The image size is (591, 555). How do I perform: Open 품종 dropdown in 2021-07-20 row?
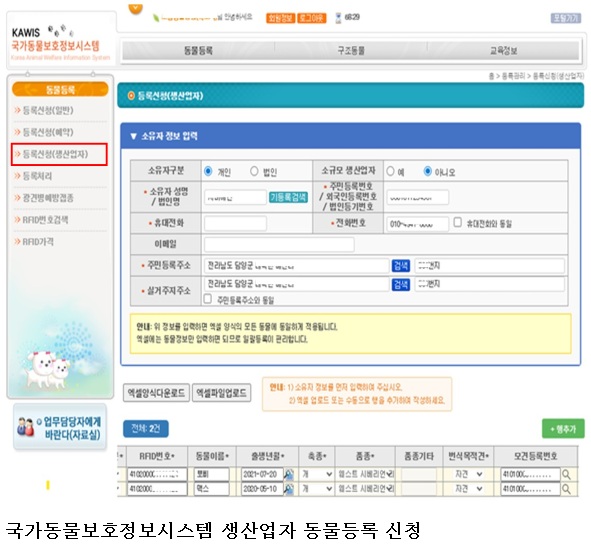point(366,474)
